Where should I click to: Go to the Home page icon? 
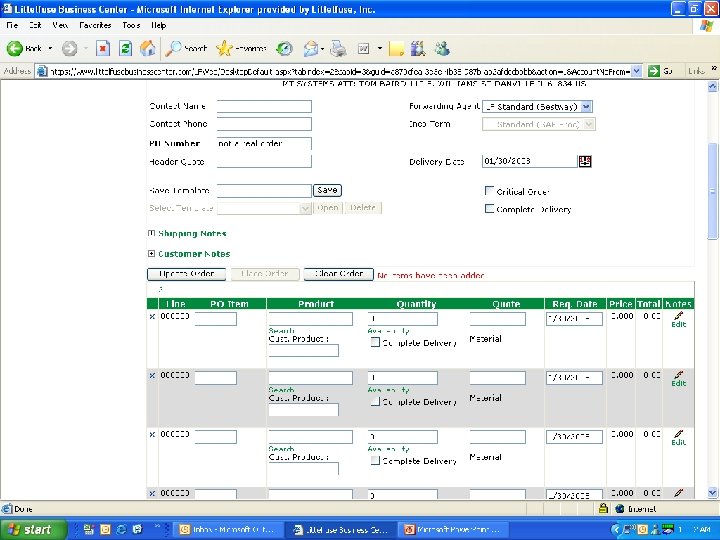tap(147, 48)
